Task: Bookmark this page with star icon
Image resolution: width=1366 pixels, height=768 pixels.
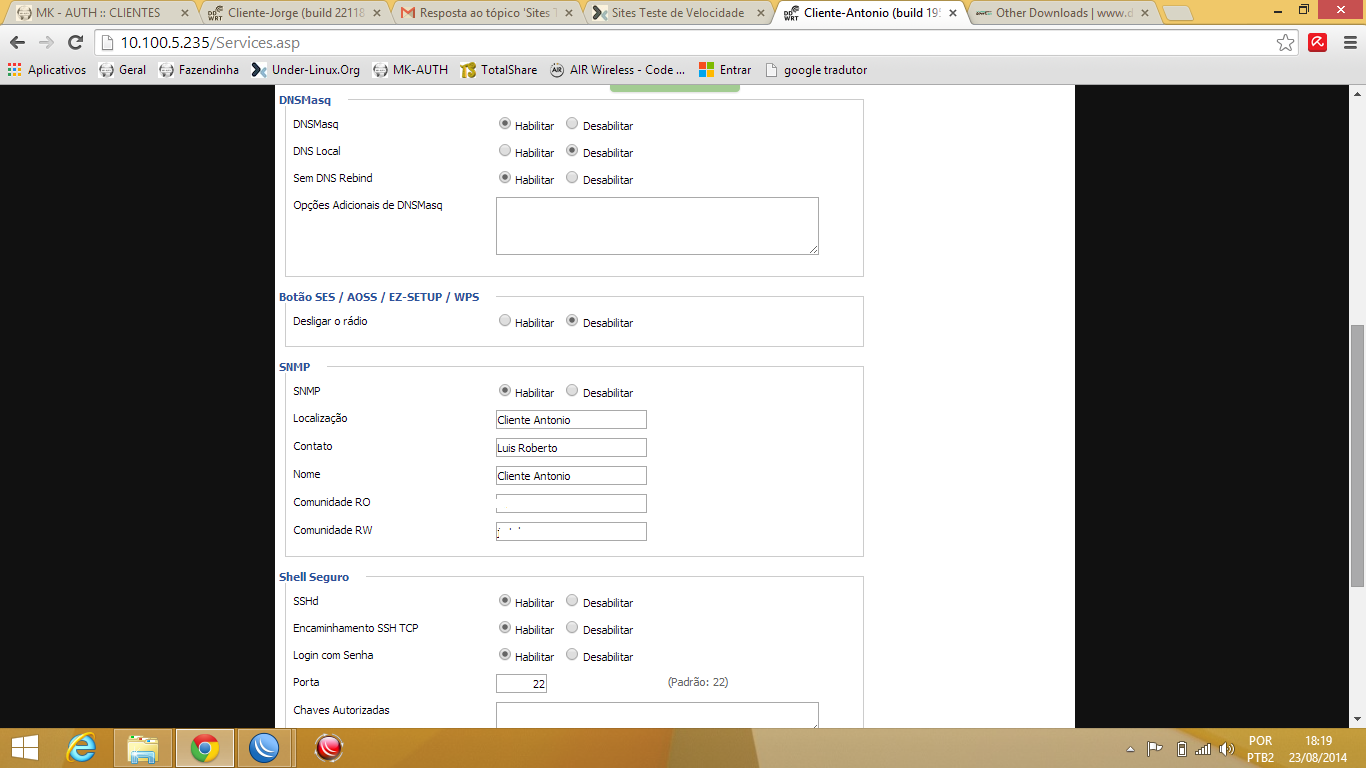Action: click(x=1286, y=43)
